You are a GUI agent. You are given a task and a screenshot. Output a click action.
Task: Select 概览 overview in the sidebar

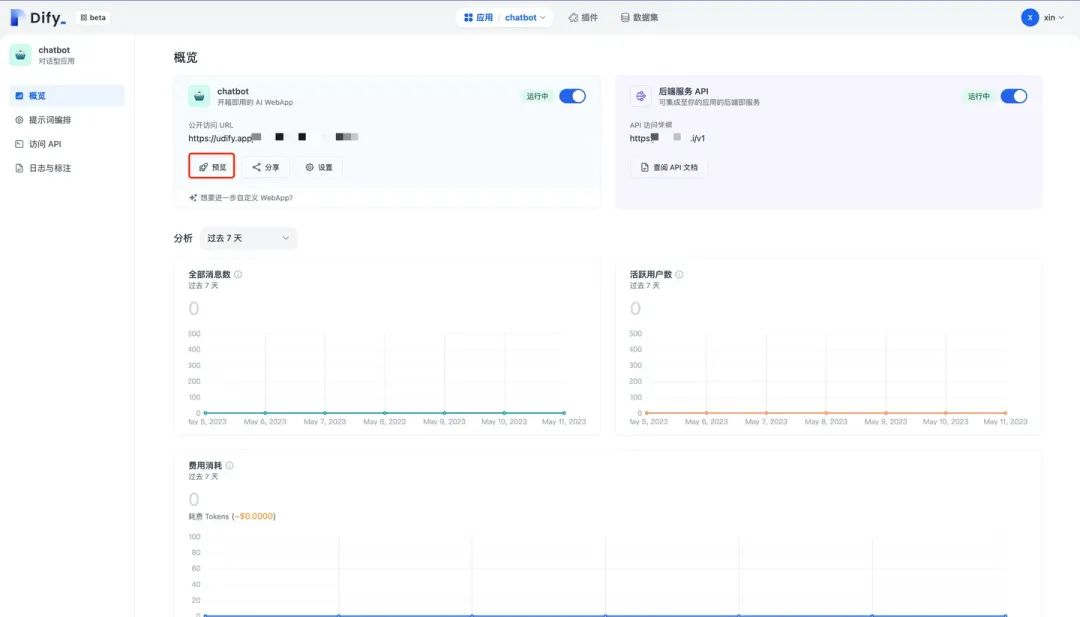tap(67, 96)
